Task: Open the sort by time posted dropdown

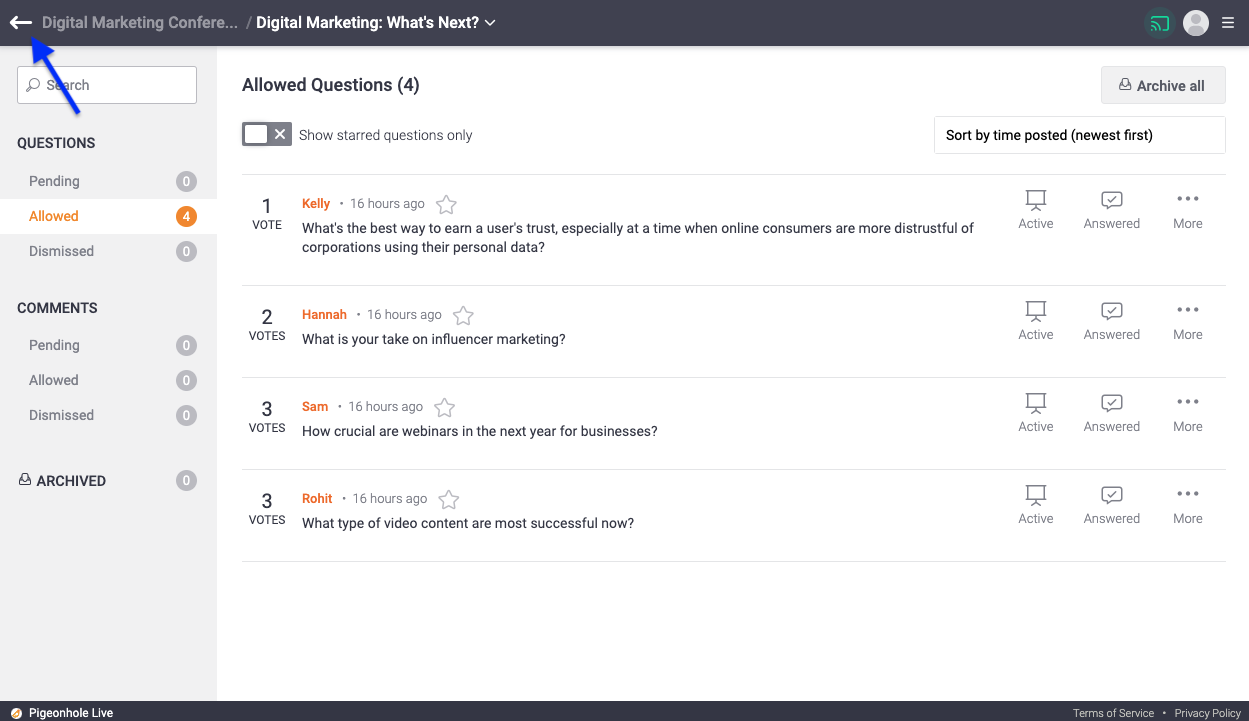Action: [1079, 135]
